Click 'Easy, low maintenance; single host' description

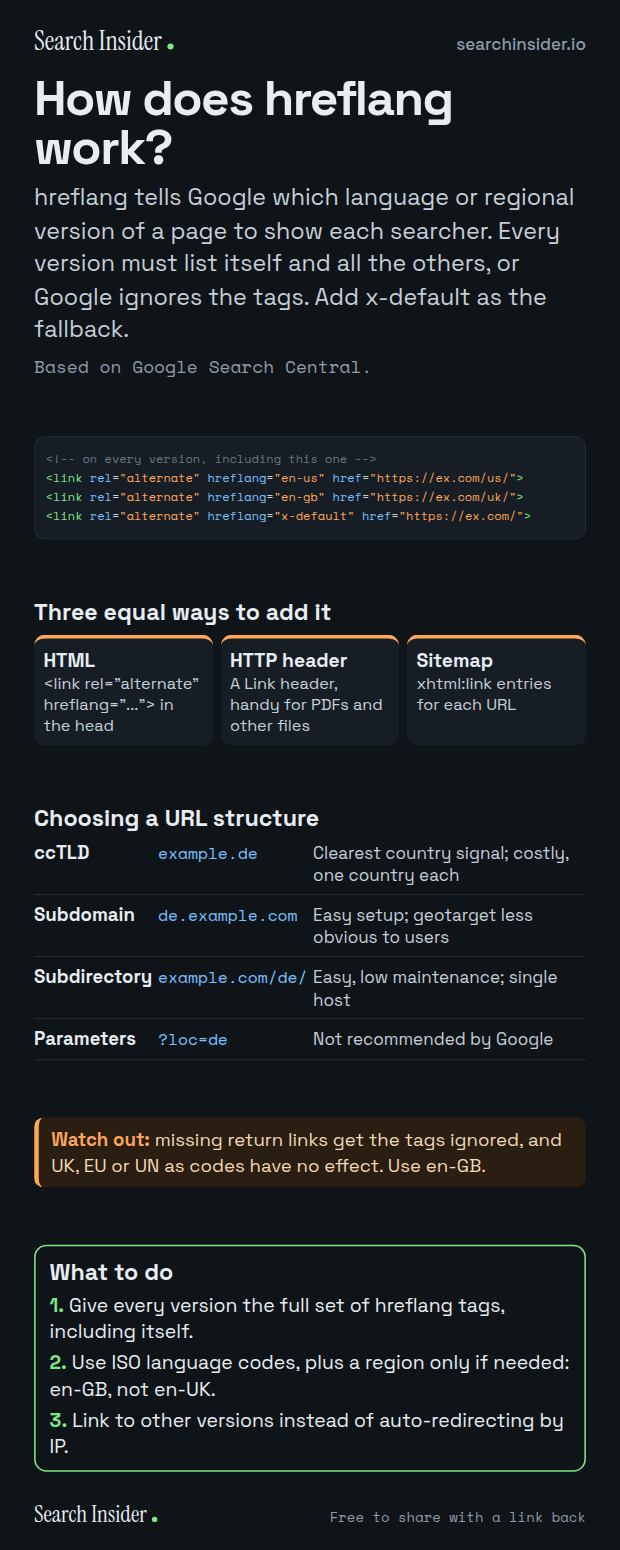pyautogui.click(x=435, y=988)
